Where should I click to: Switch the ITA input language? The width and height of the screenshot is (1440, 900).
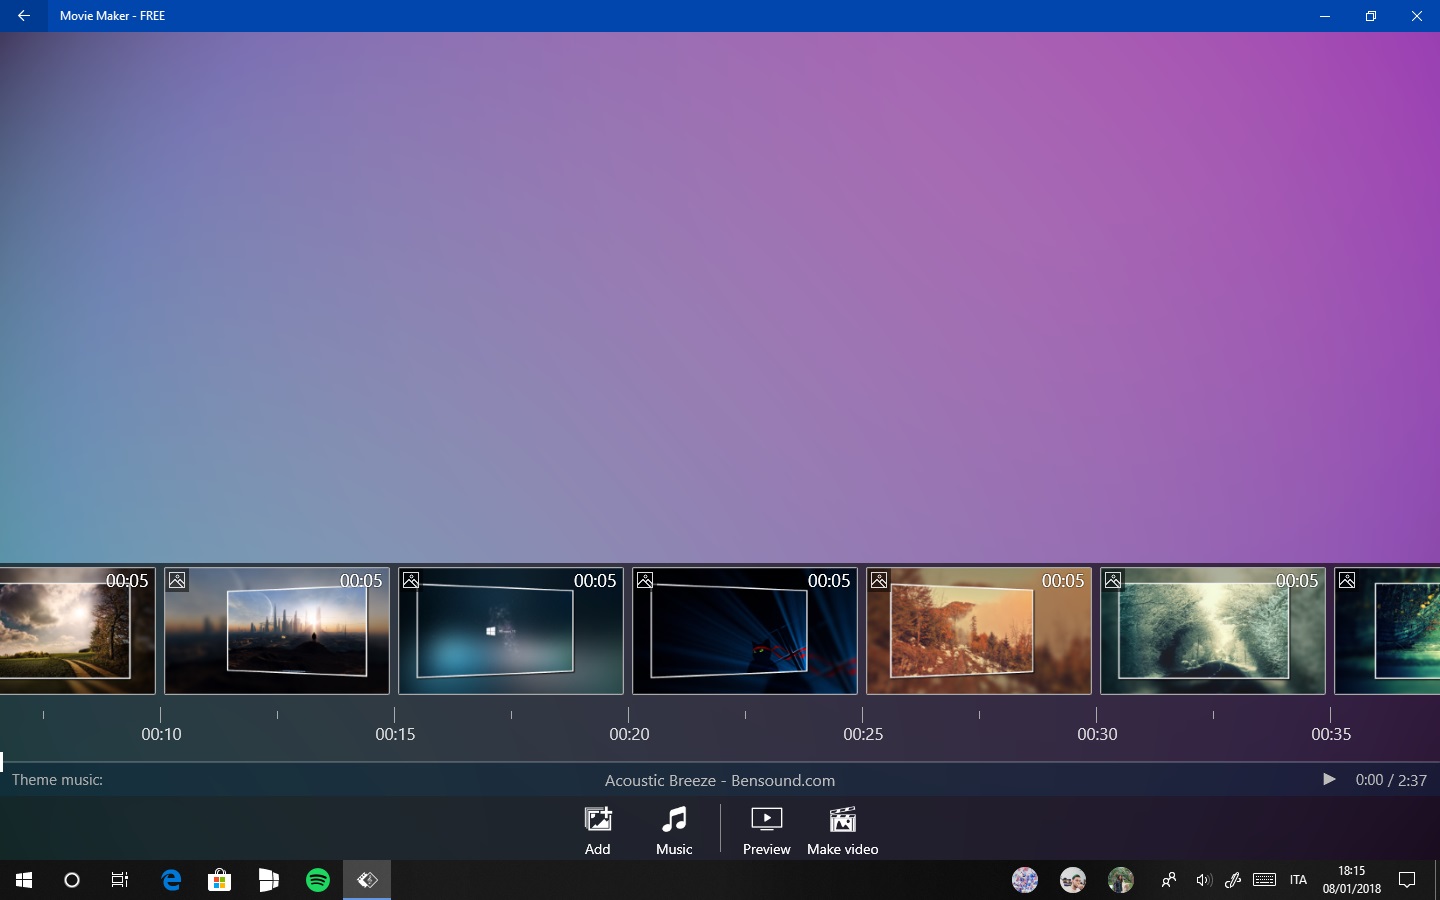[1298, 880]
